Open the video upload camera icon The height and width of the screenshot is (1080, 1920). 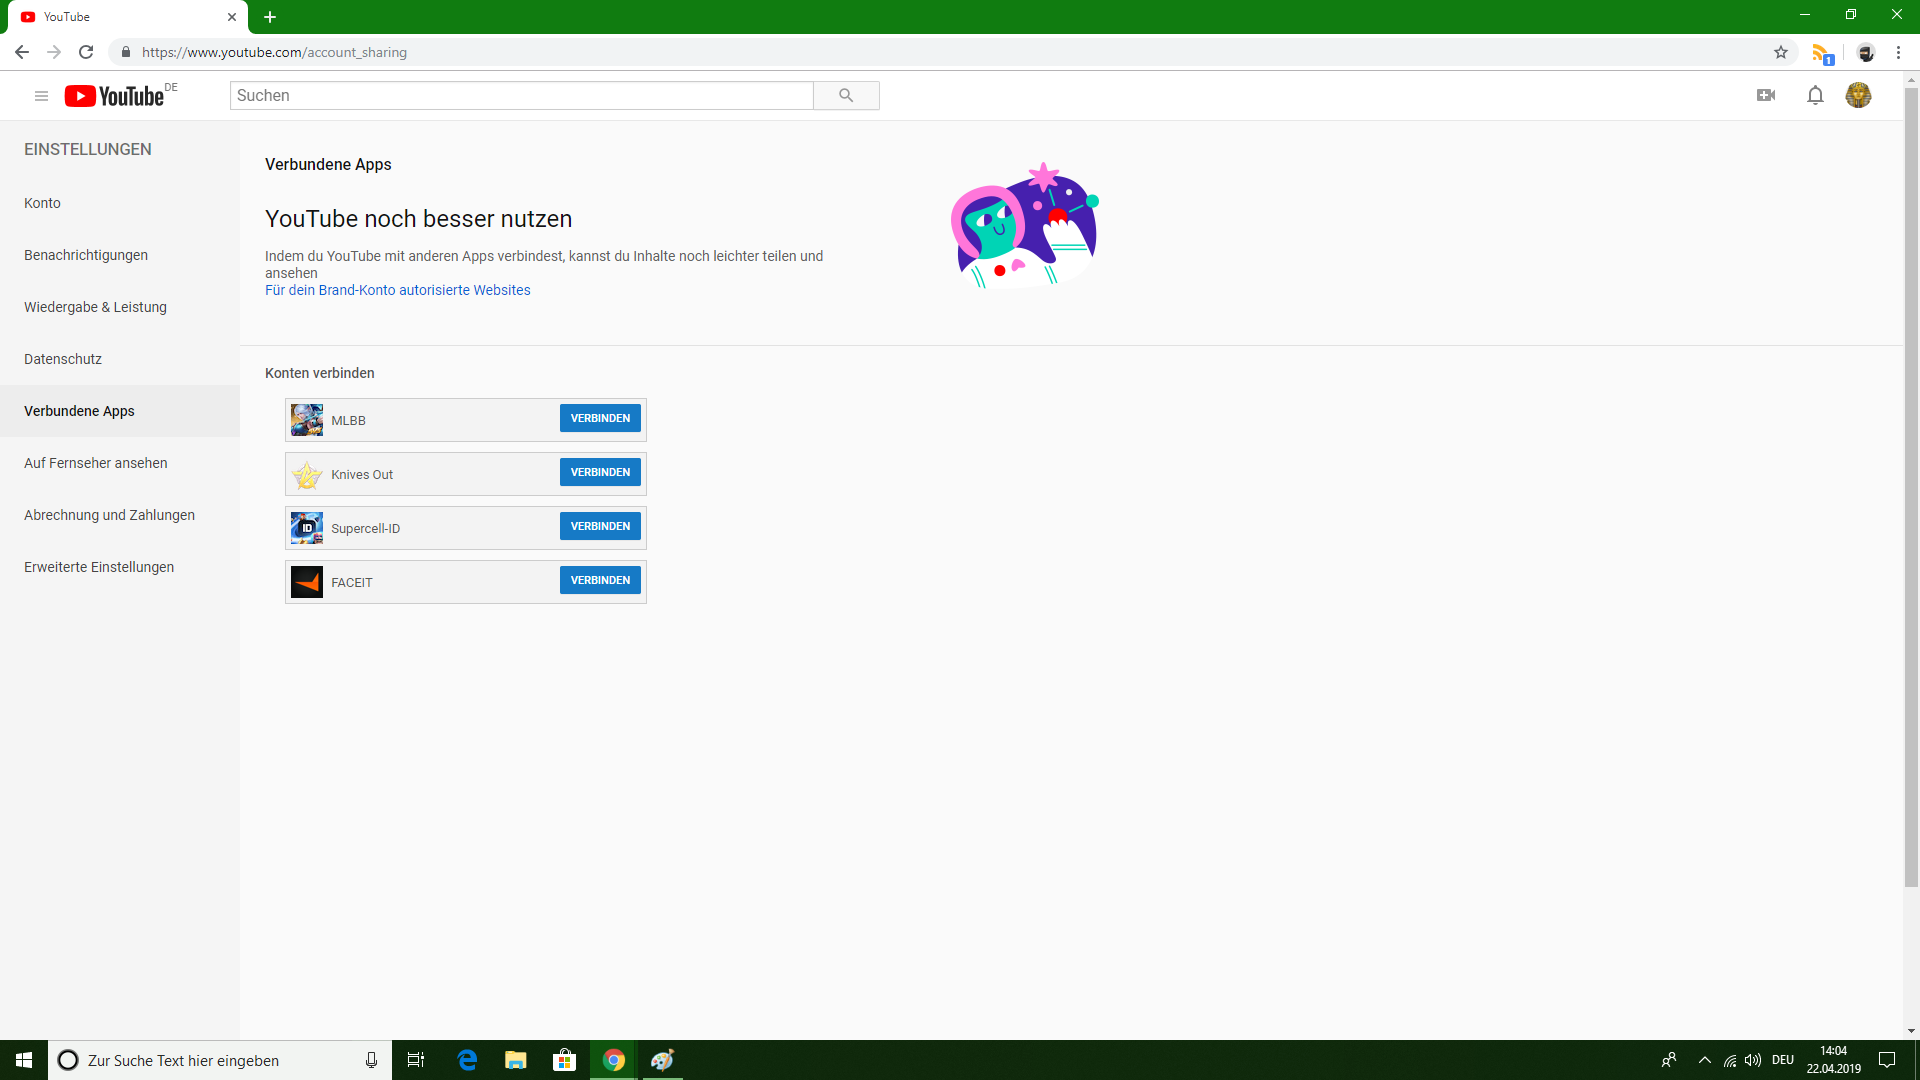1766,95
